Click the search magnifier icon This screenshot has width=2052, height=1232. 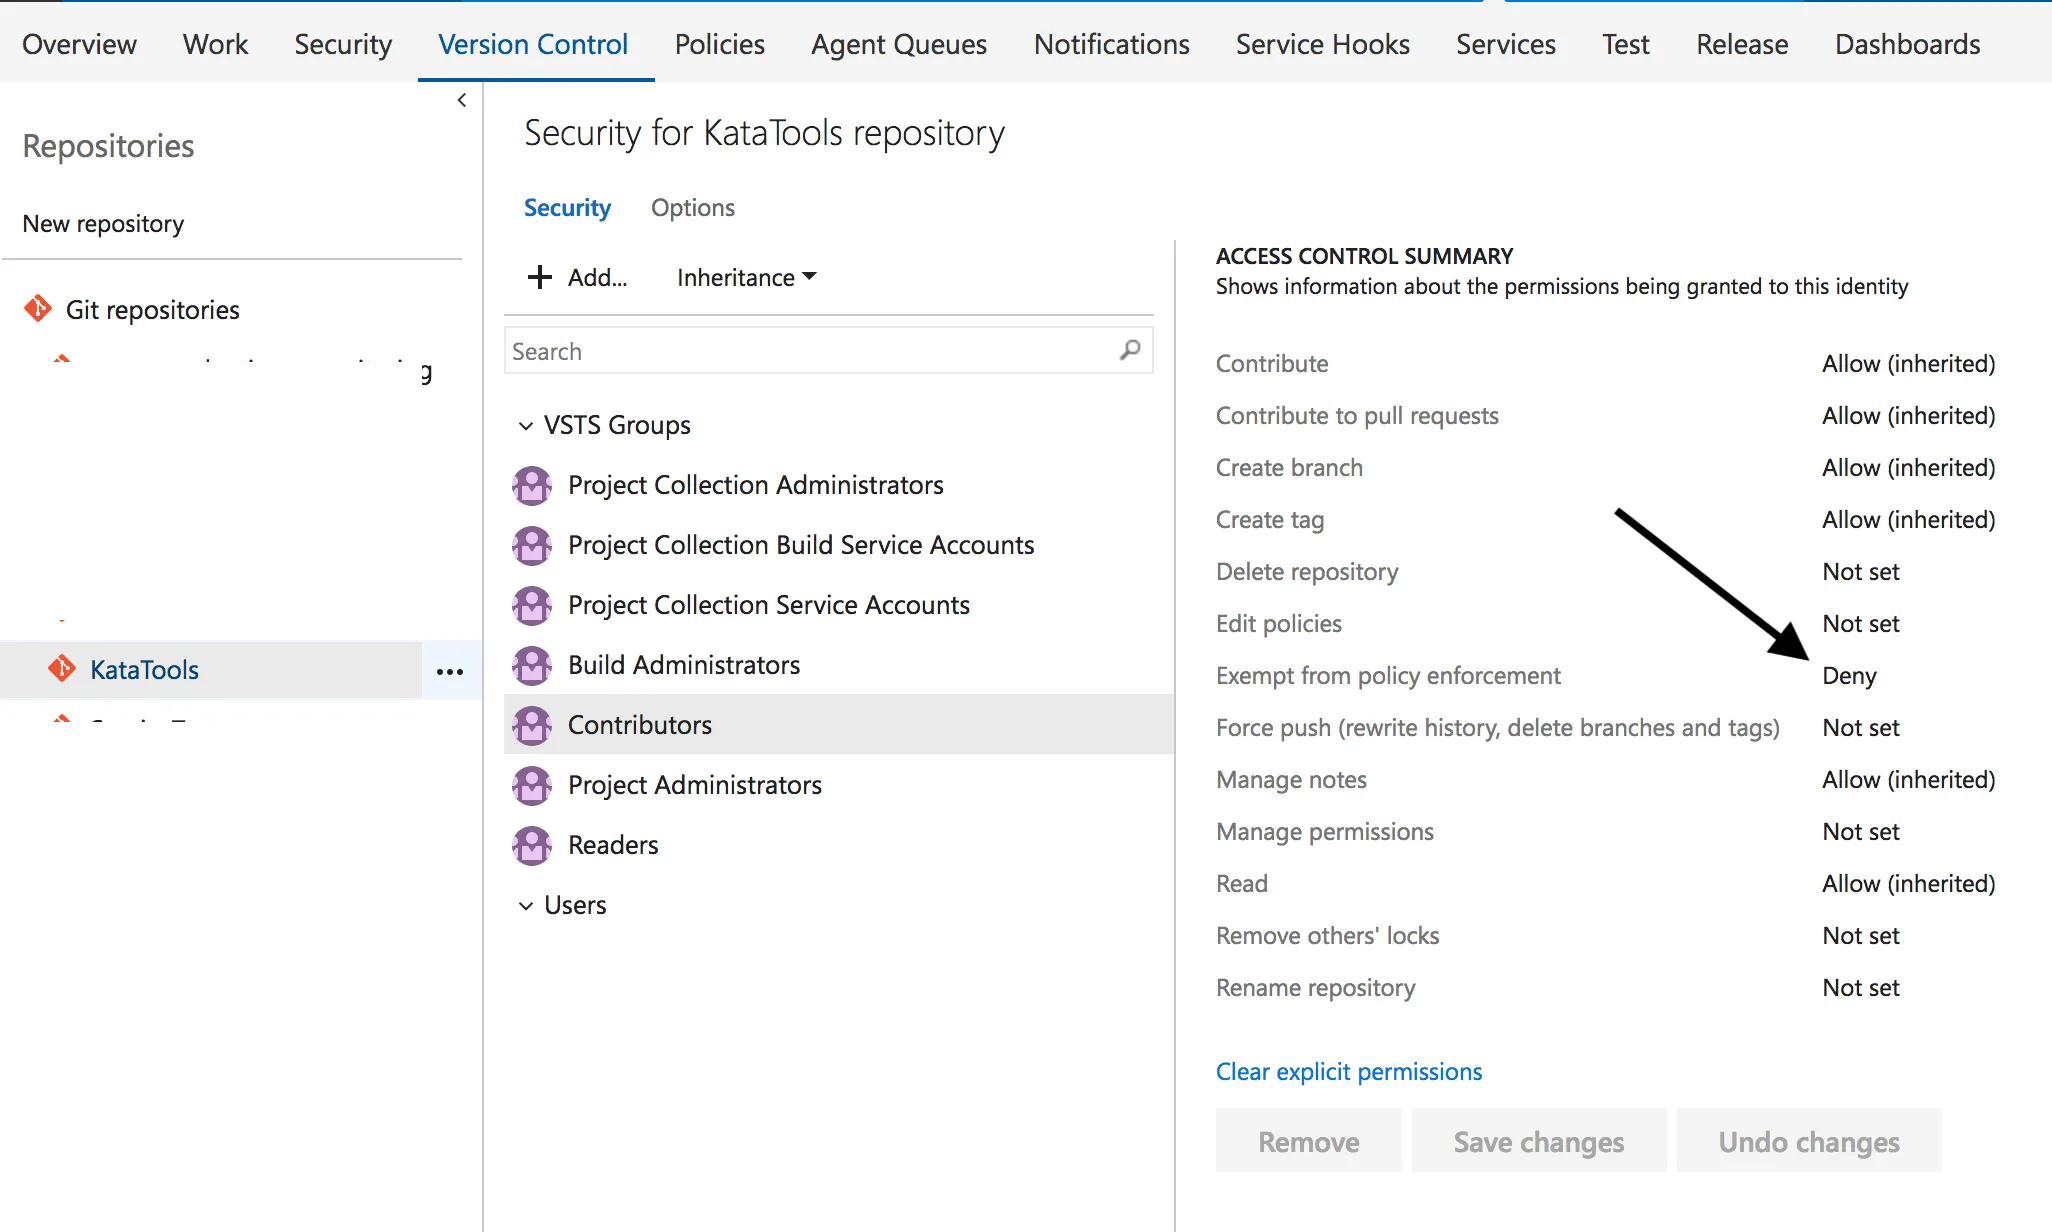point(1130,350)
